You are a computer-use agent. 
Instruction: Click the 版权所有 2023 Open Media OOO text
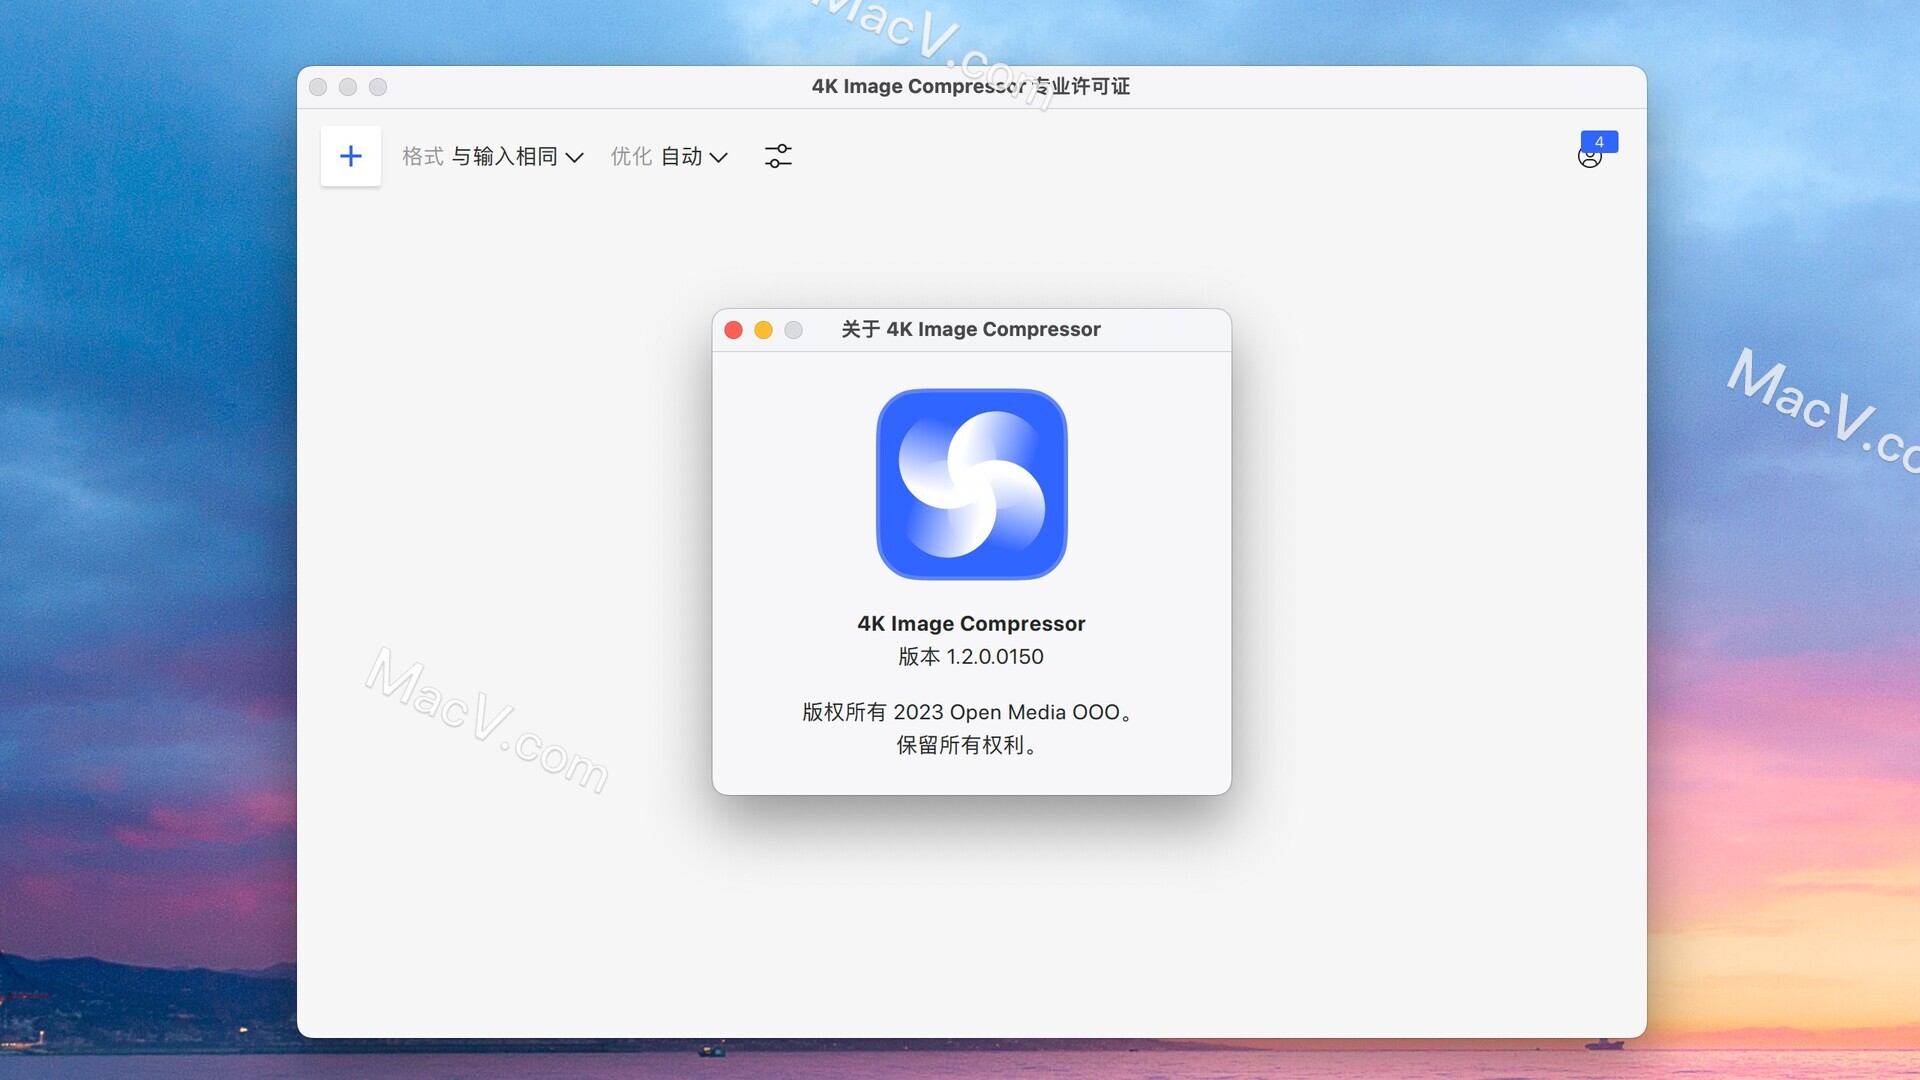[x=967, y=712]
